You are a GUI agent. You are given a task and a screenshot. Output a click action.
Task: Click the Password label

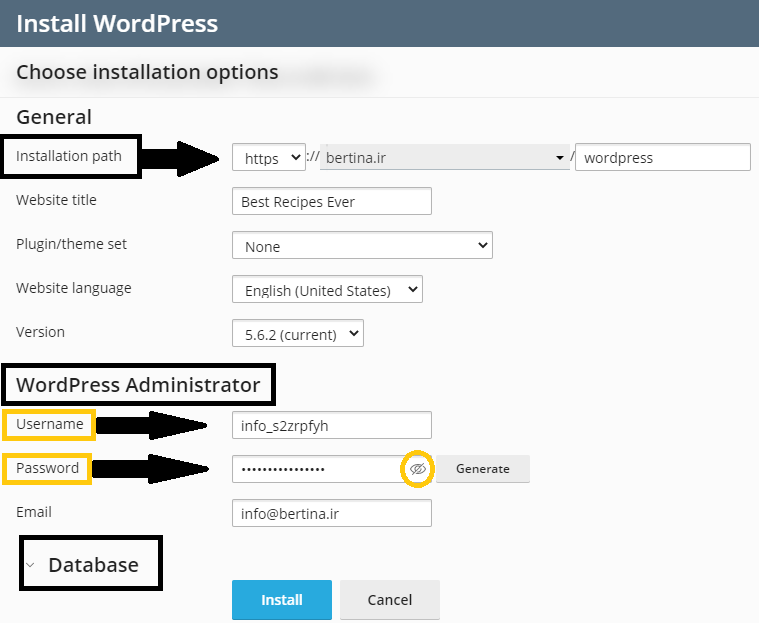pos(47,468)
